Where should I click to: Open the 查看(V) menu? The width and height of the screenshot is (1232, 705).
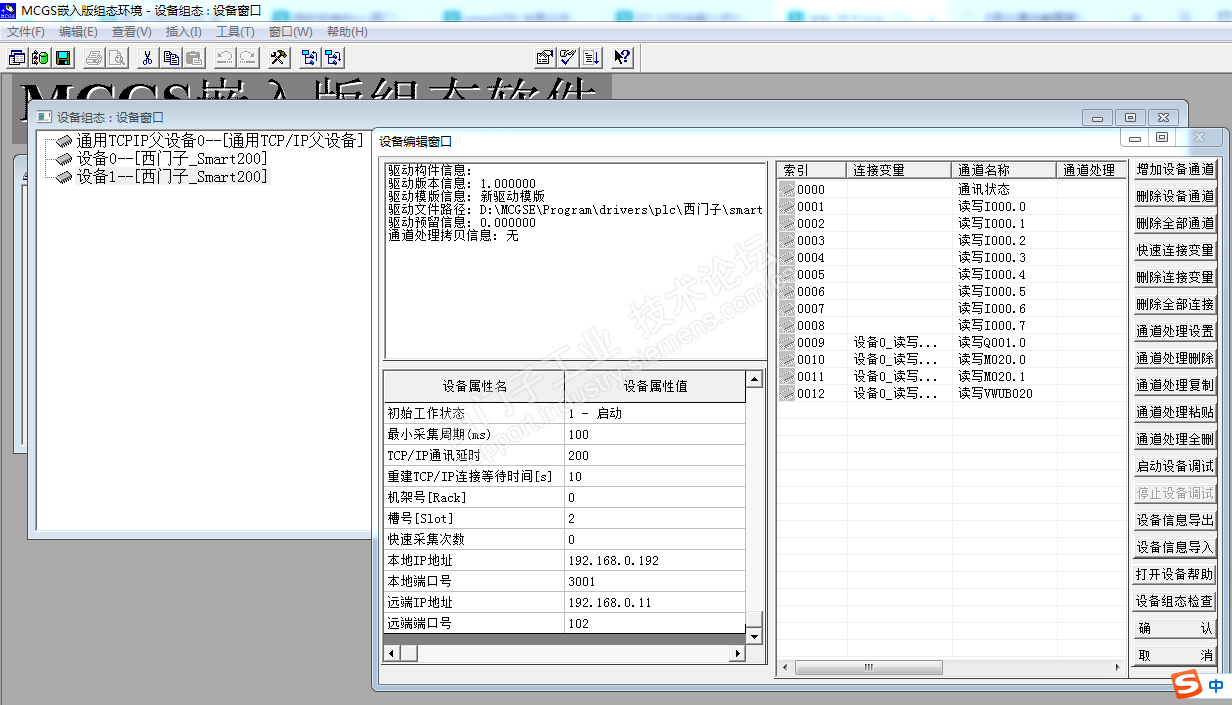click(131, 32)
